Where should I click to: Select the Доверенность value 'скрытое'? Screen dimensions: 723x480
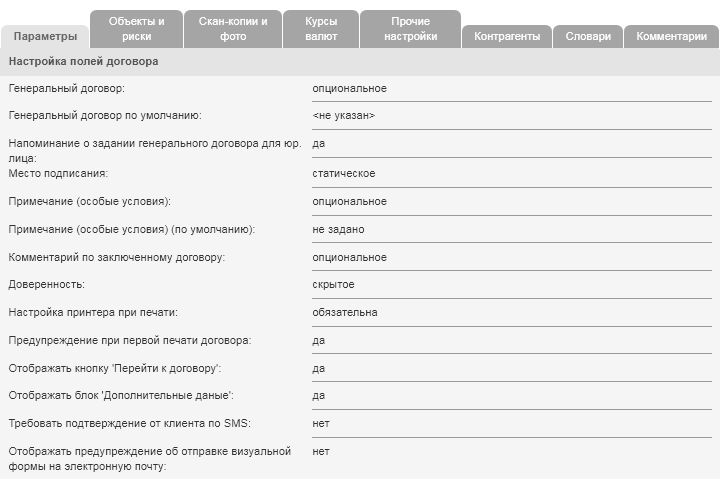[333, 285]
